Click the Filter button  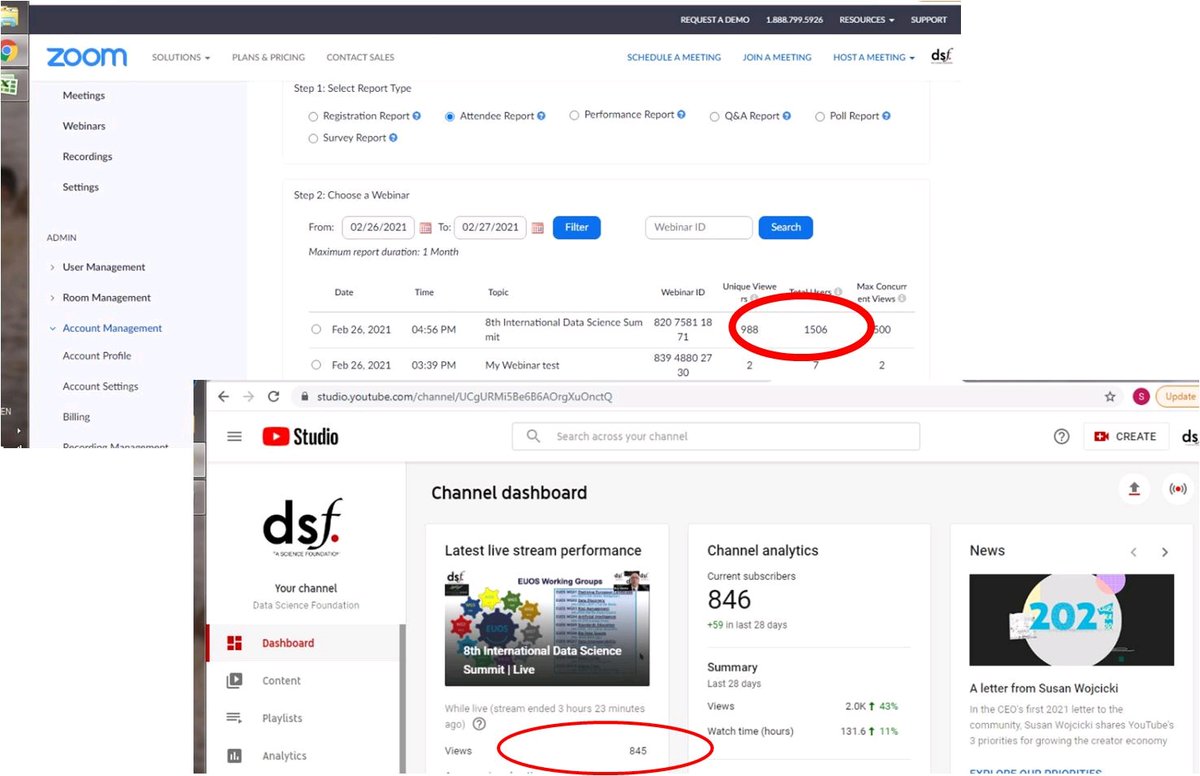pos(577,227)
